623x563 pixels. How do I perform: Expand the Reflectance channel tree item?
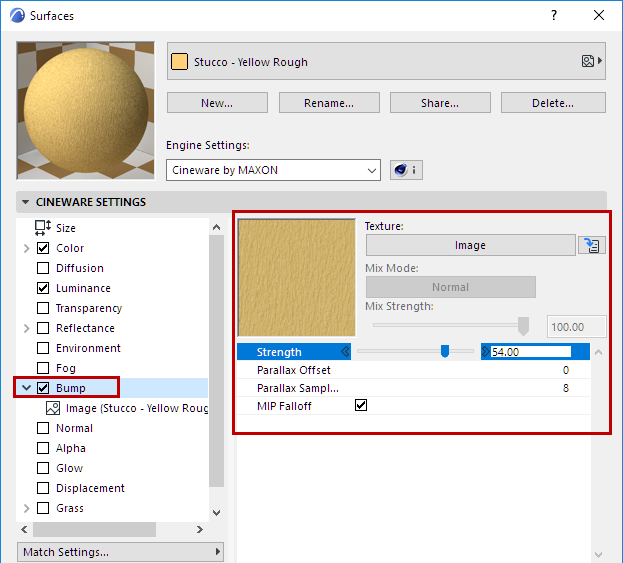(x=26, y=328)
